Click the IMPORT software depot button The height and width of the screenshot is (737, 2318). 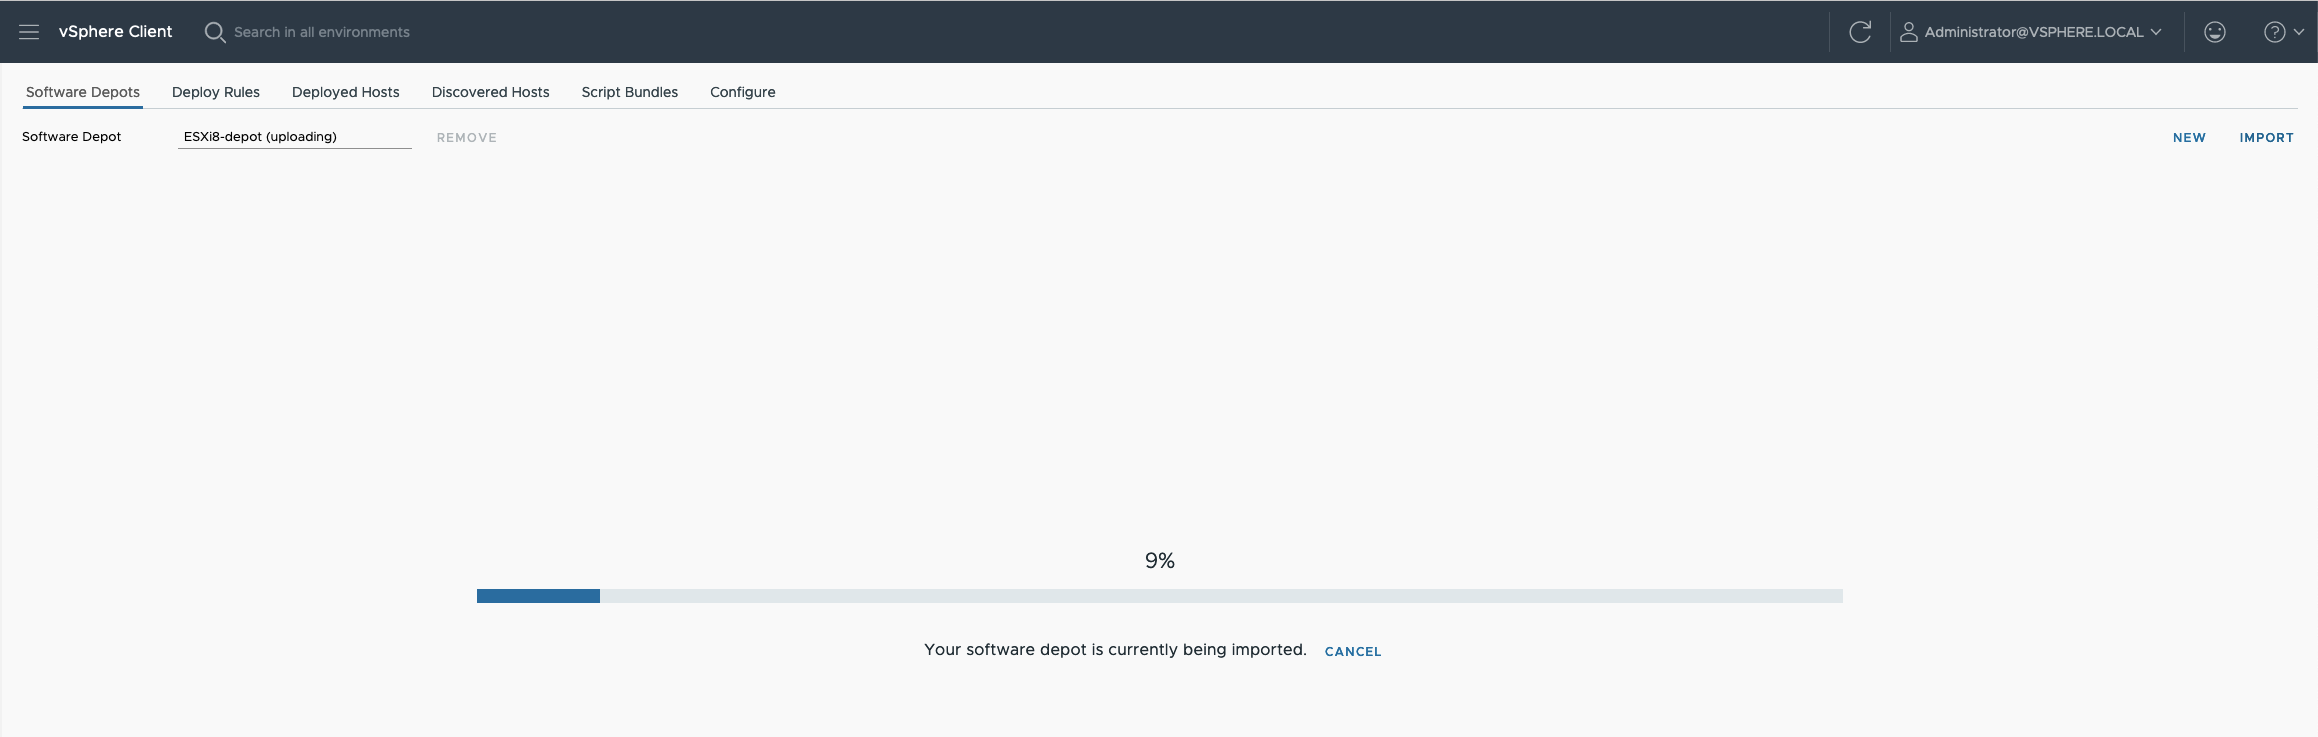pyautogui.click(x=2267, y=138)
